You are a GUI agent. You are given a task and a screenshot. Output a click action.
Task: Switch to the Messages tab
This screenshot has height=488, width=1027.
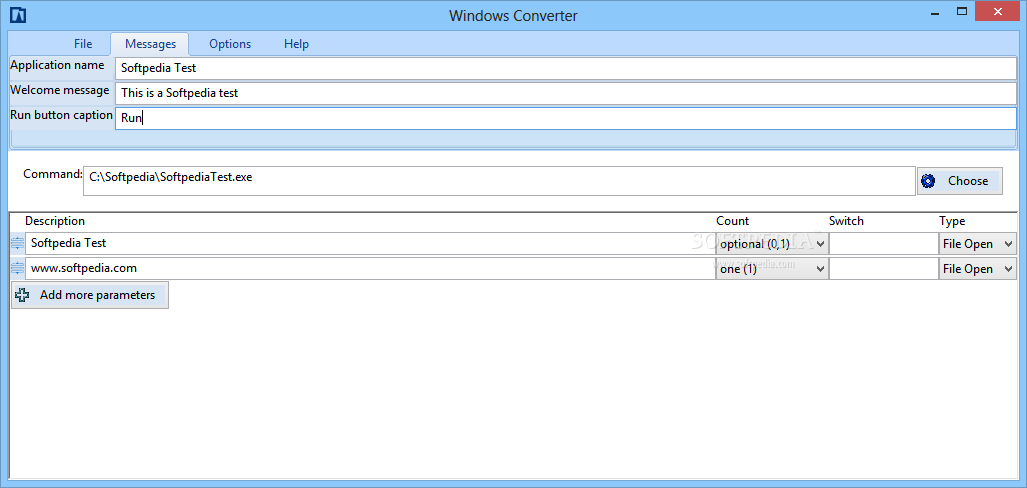point(150,44)
